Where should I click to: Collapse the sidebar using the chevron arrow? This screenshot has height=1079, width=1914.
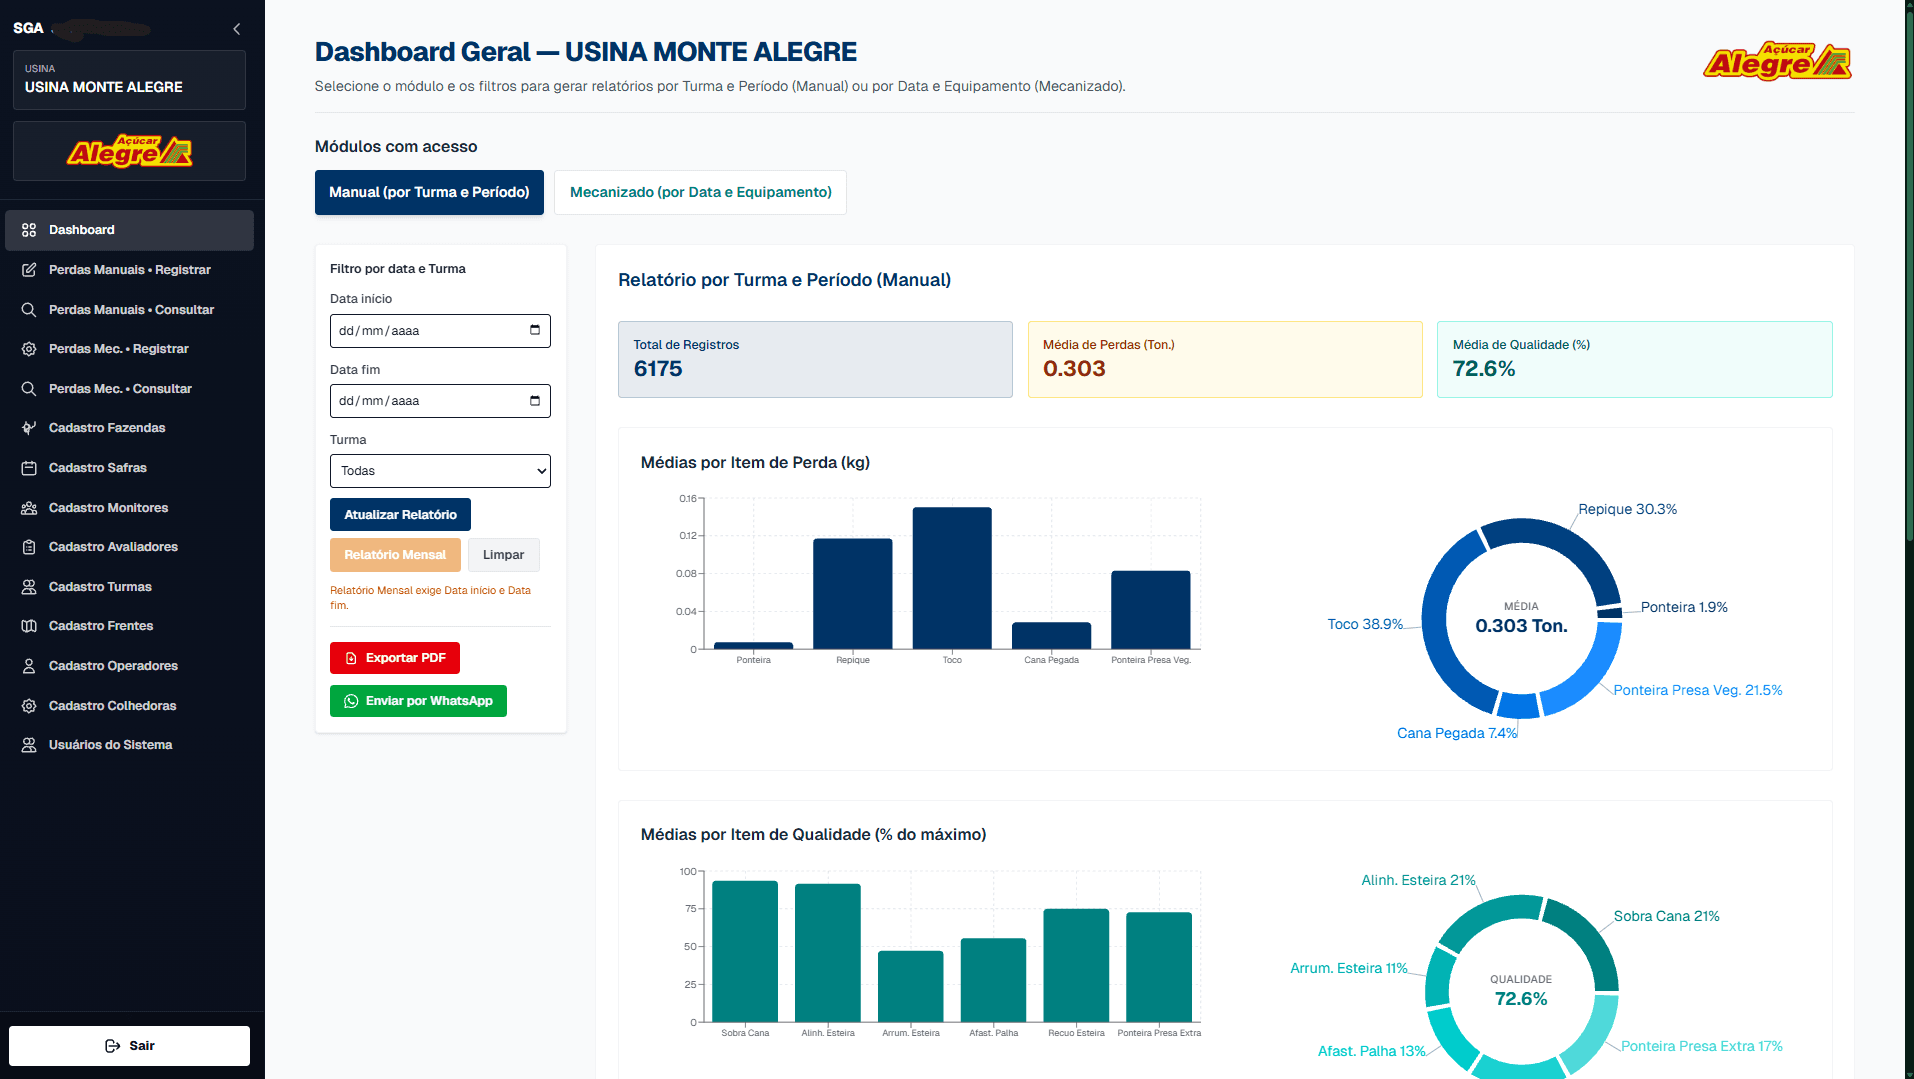(x=236, y=29)
